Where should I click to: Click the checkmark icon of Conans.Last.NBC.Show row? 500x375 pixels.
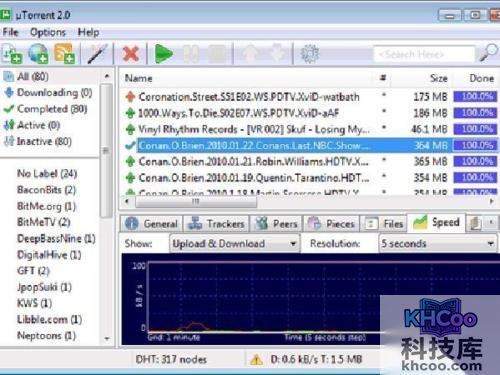pos(130,145)
